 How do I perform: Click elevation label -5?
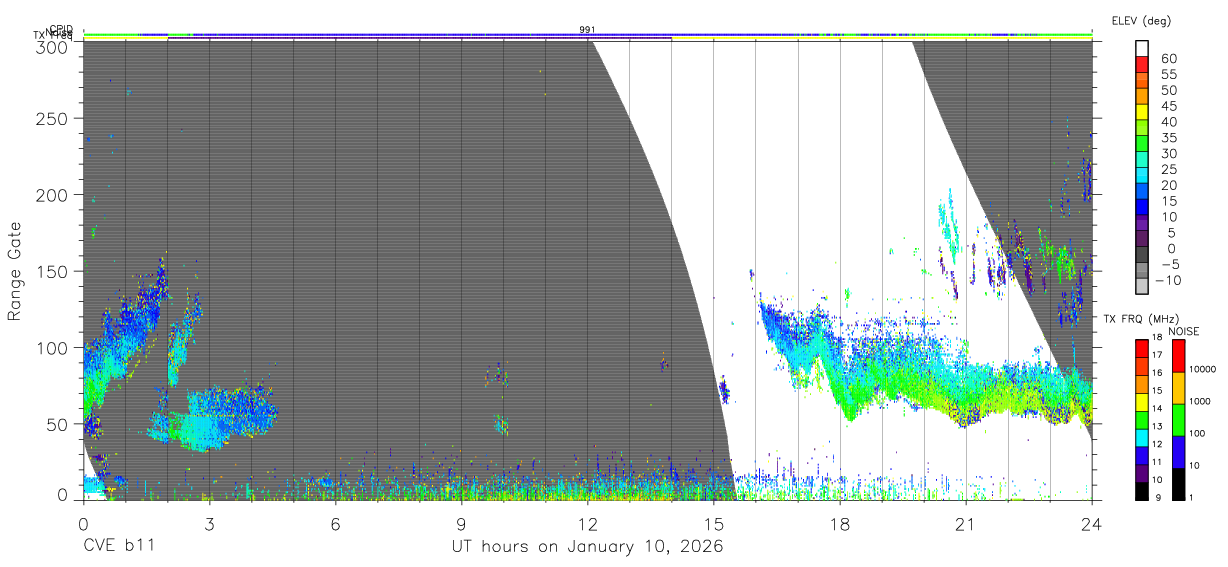coord(1169,264)
